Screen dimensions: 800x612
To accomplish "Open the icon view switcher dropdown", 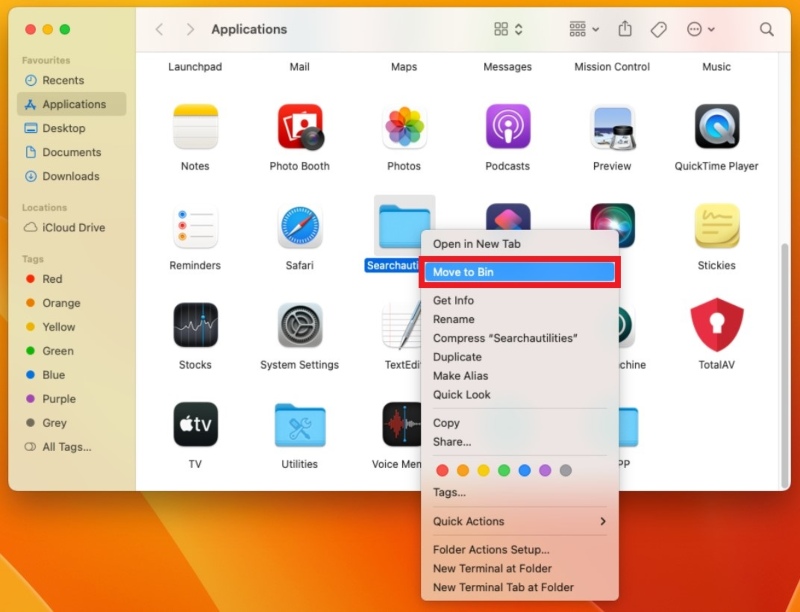I will pyautogui.click(x=509, y=29).
